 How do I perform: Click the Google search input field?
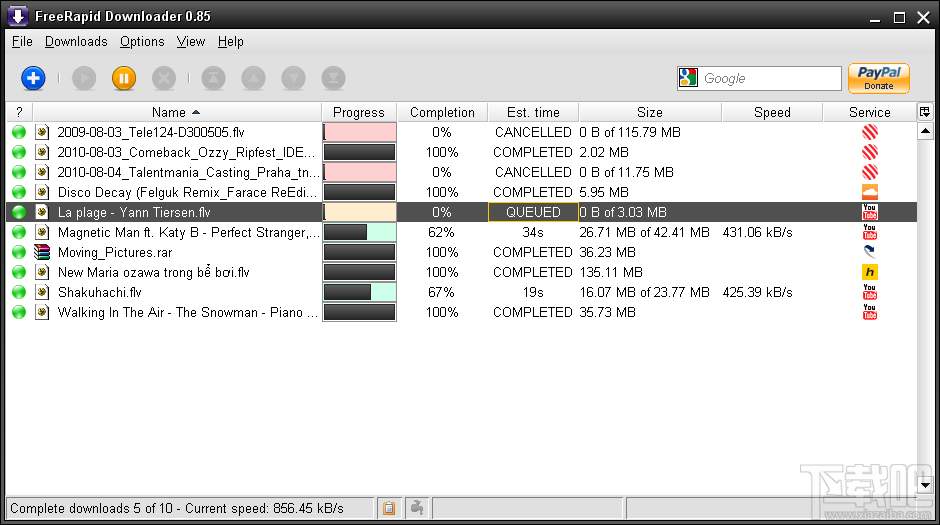point(770,78)
